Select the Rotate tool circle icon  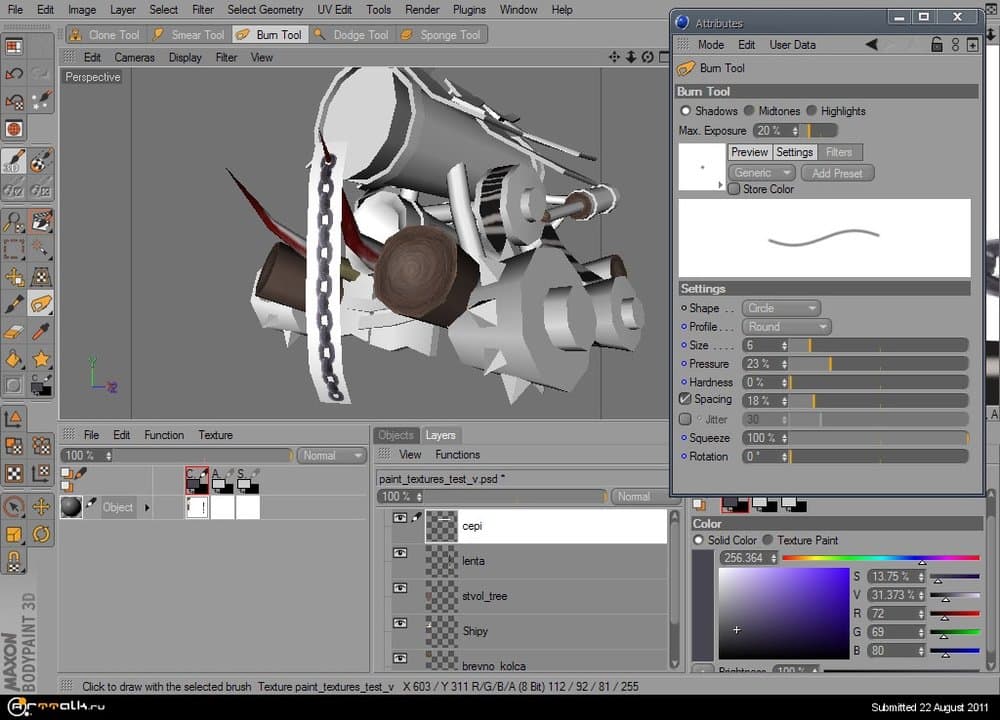[x=41, y=534]
